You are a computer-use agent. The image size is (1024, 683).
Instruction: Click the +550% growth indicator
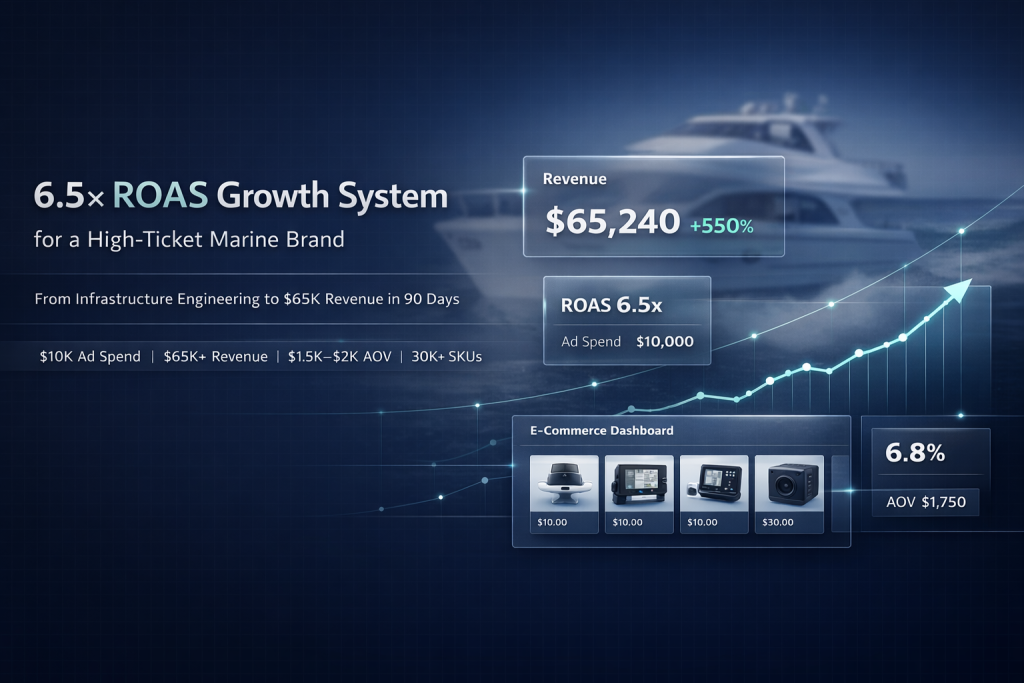721,226
